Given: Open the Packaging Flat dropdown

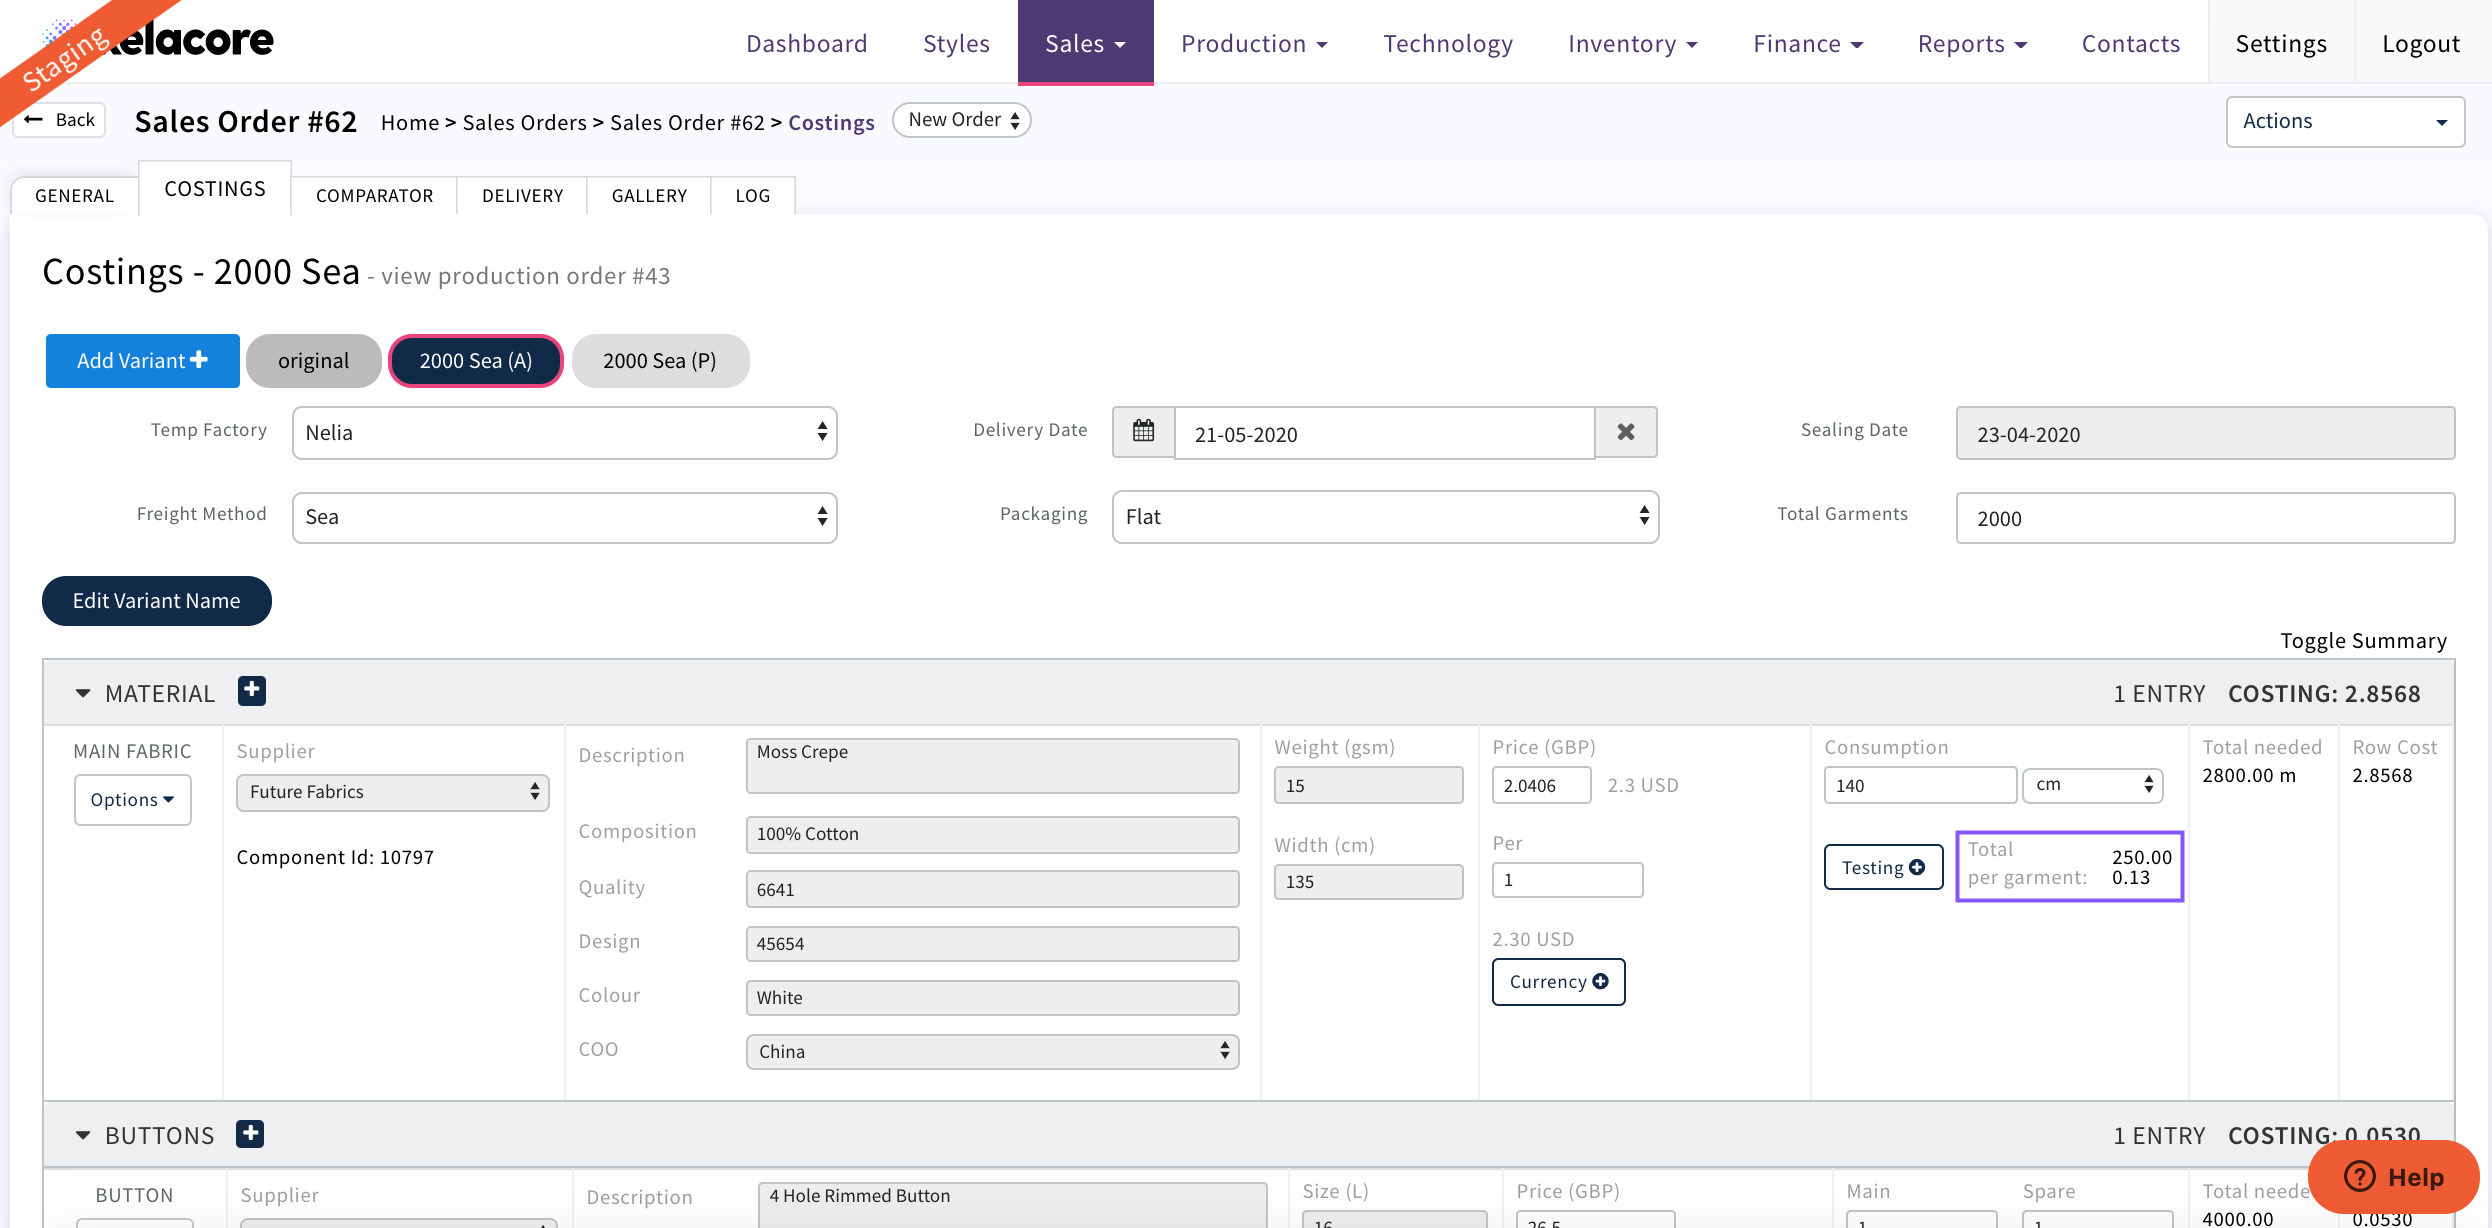Looking at the screenshot, I should pyautogui.click(x=1385, y=517).
